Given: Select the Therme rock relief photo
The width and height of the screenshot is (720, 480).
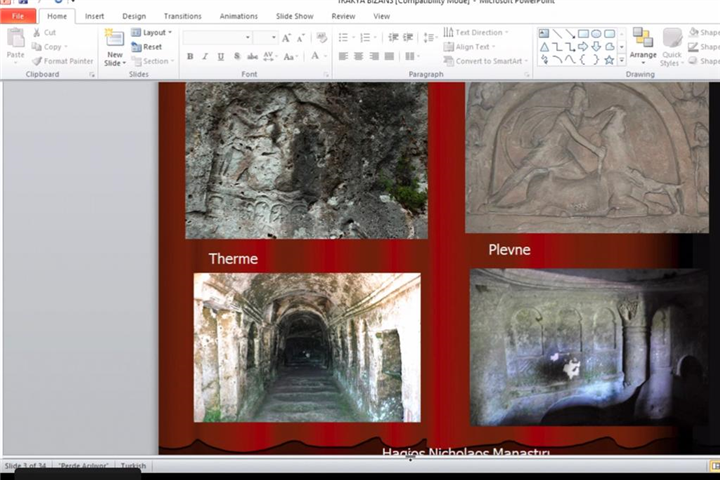Looking at the screenshot, I should [x=306, y=160].
